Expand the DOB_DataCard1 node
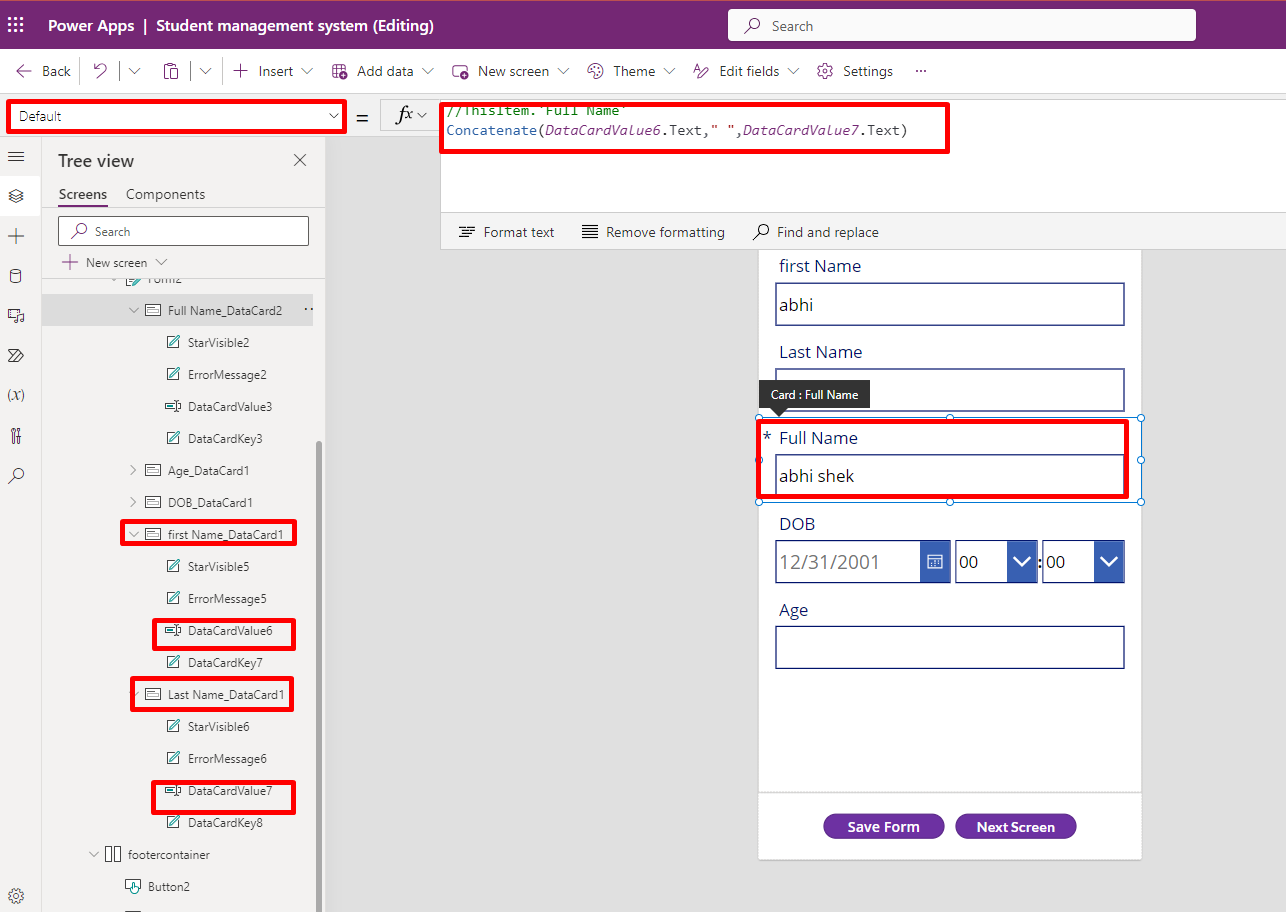1286x912 pixels. [134, 503]
